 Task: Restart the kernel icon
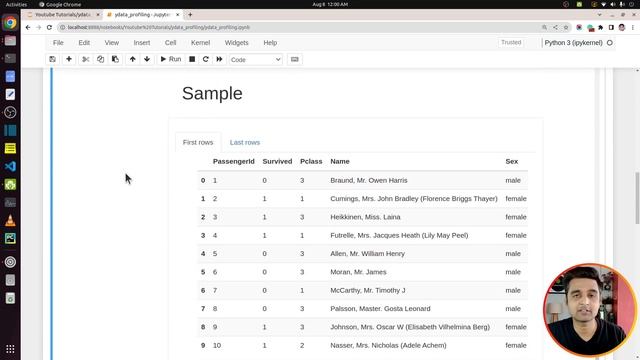(206, 59)
